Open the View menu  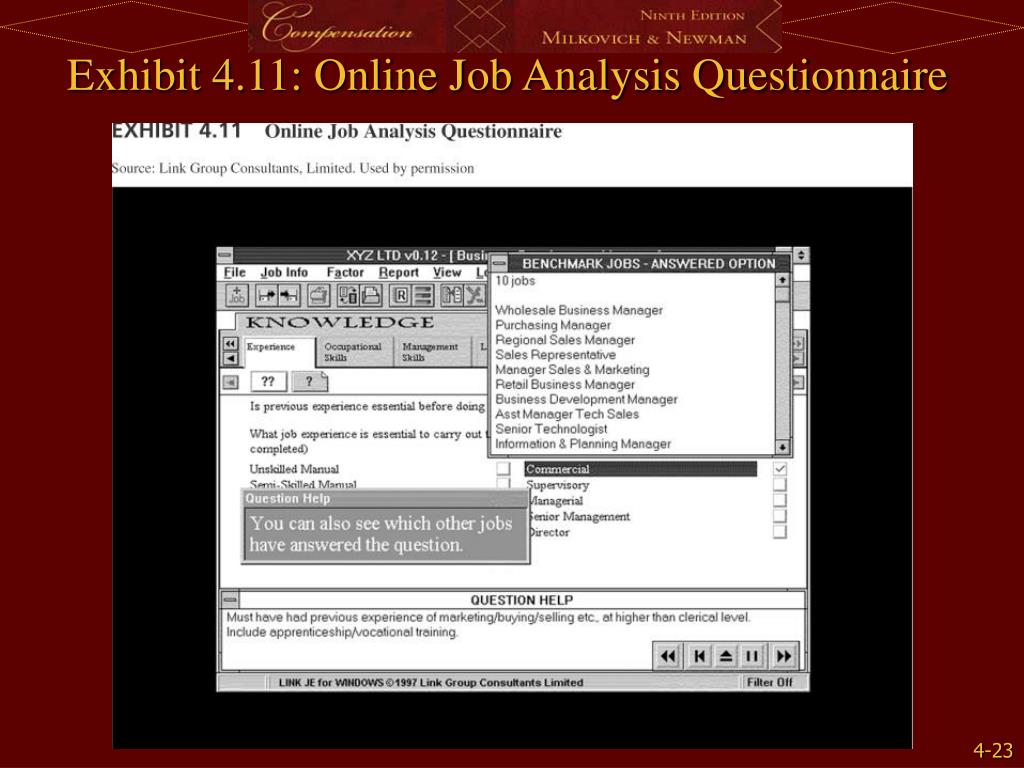[x=447, y=272]
